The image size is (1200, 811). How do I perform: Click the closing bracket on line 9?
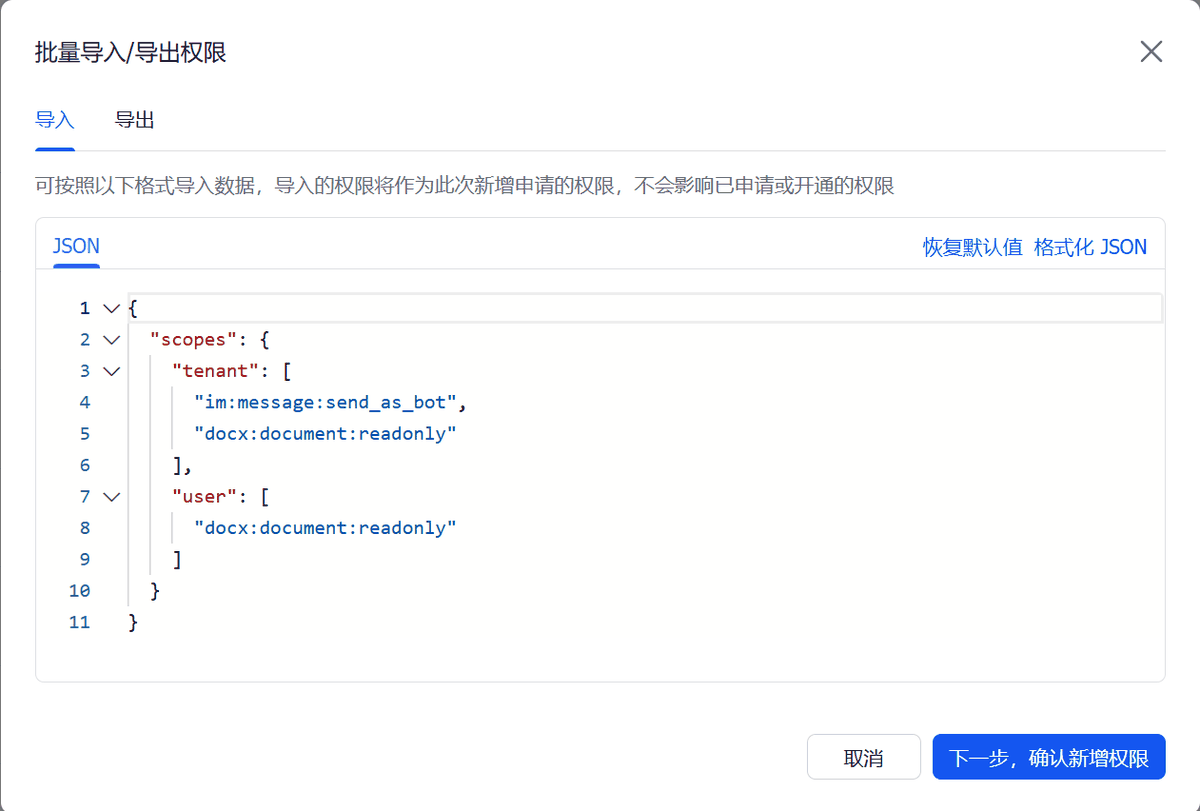pyautogui.click(x=177, y=559)
